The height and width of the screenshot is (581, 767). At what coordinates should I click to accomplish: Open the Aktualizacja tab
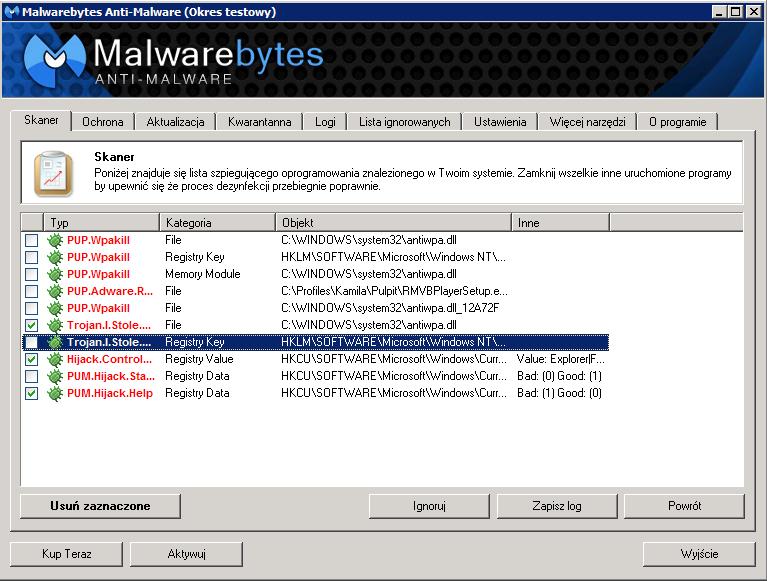[x=175, y=122]
